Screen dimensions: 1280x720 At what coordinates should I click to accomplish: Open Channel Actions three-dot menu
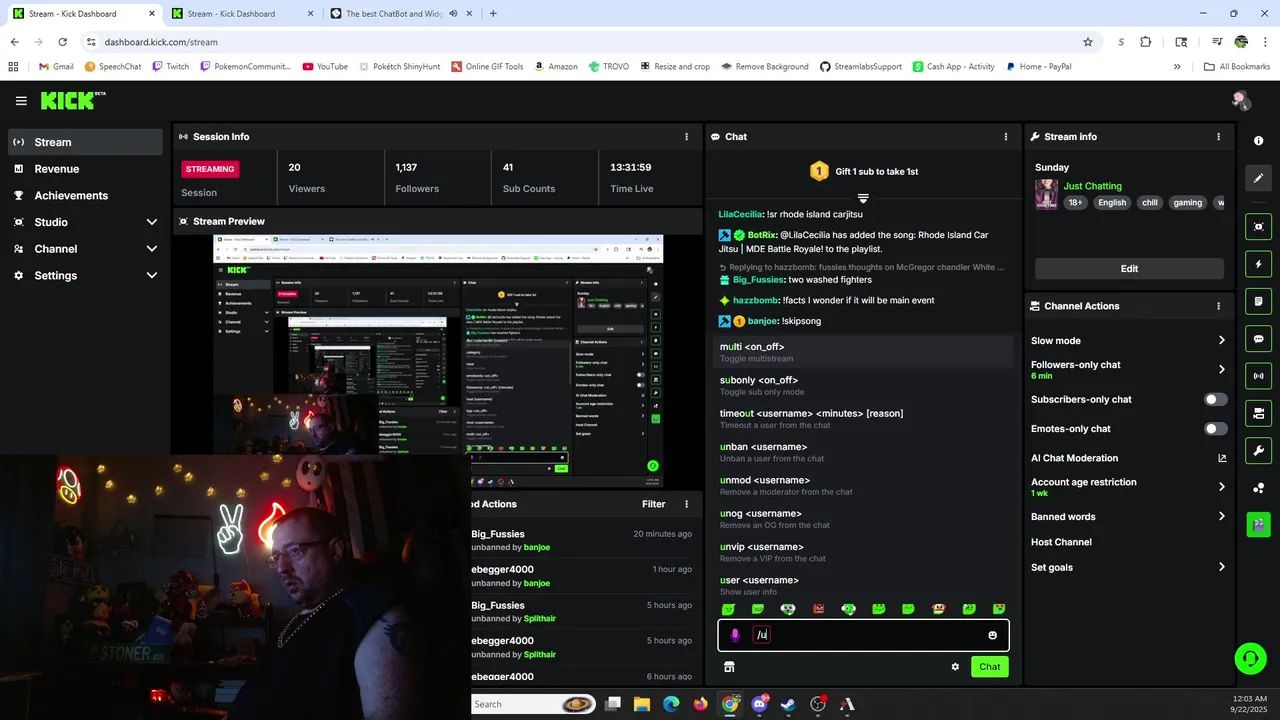[1218, 306]
